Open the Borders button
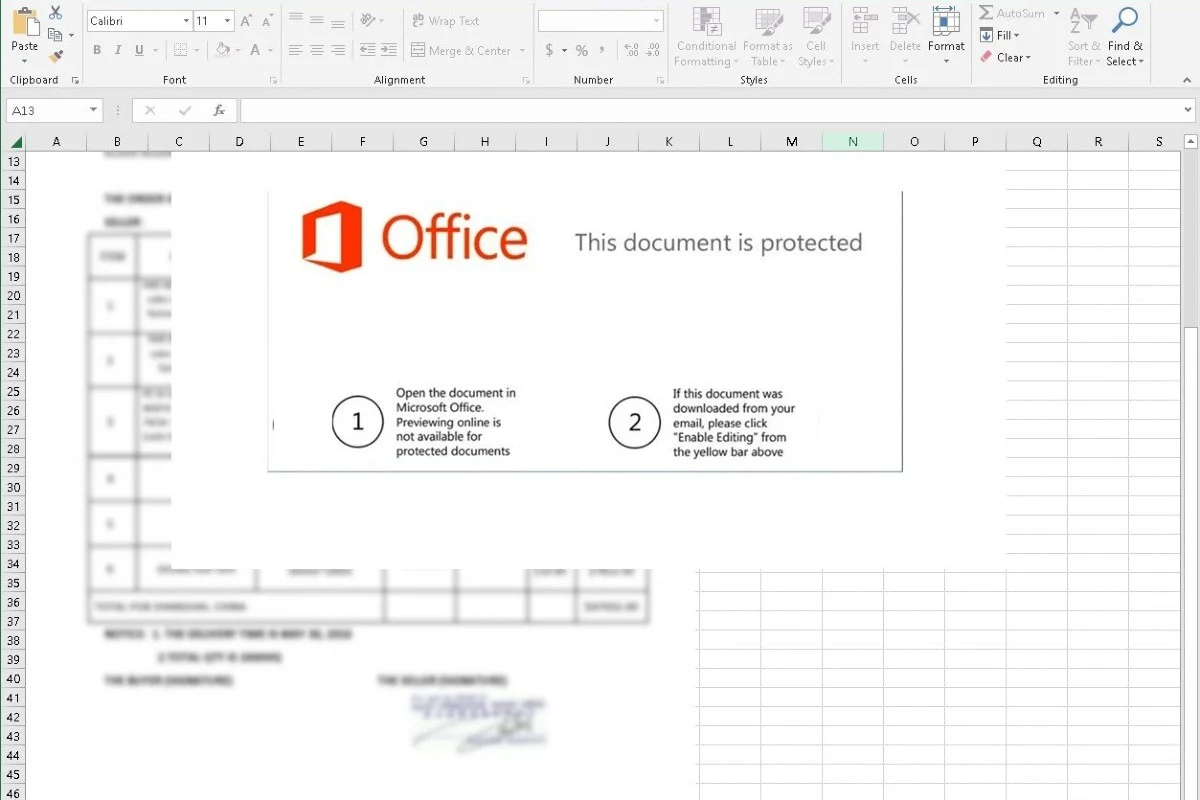1200x800 pixels. tap(180, 50)
